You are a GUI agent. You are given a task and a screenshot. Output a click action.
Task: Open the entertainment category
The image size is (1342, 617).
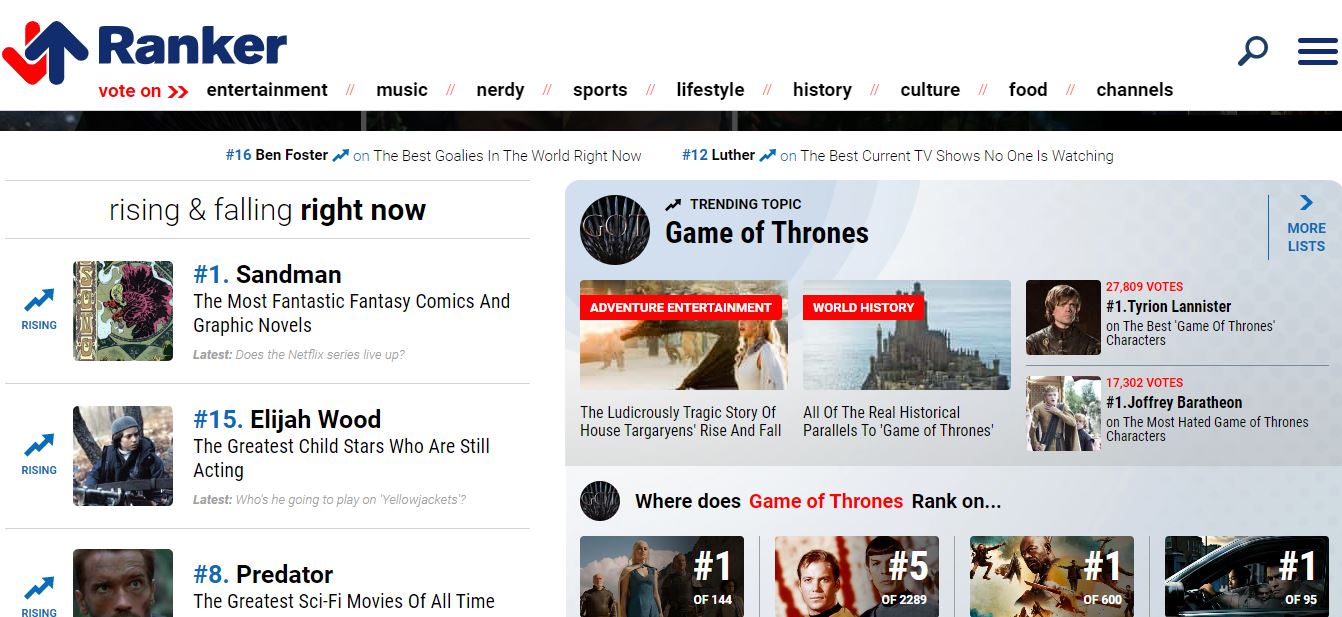click(267, 90)
